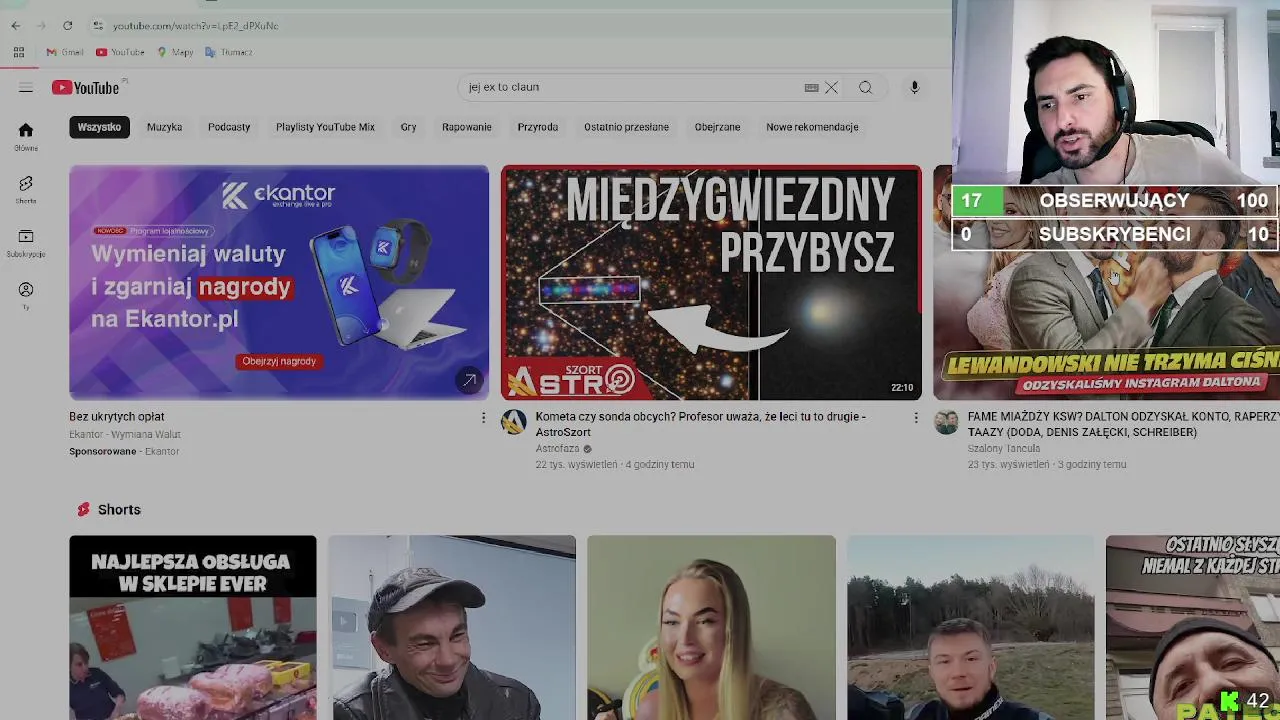This screenshot has width=1280, height=720.
Task: Open the browser apps grid shortcut
Action: point(19,52)
